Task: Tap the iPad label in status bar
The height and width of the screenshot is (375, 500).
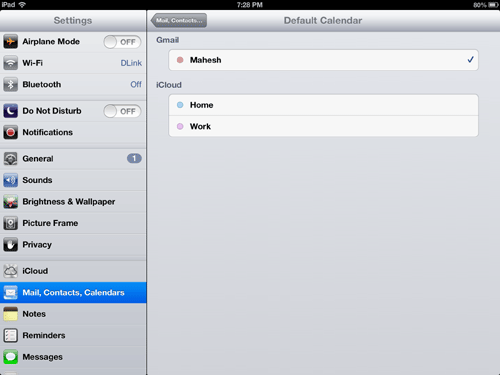Action: coord(8,5)
